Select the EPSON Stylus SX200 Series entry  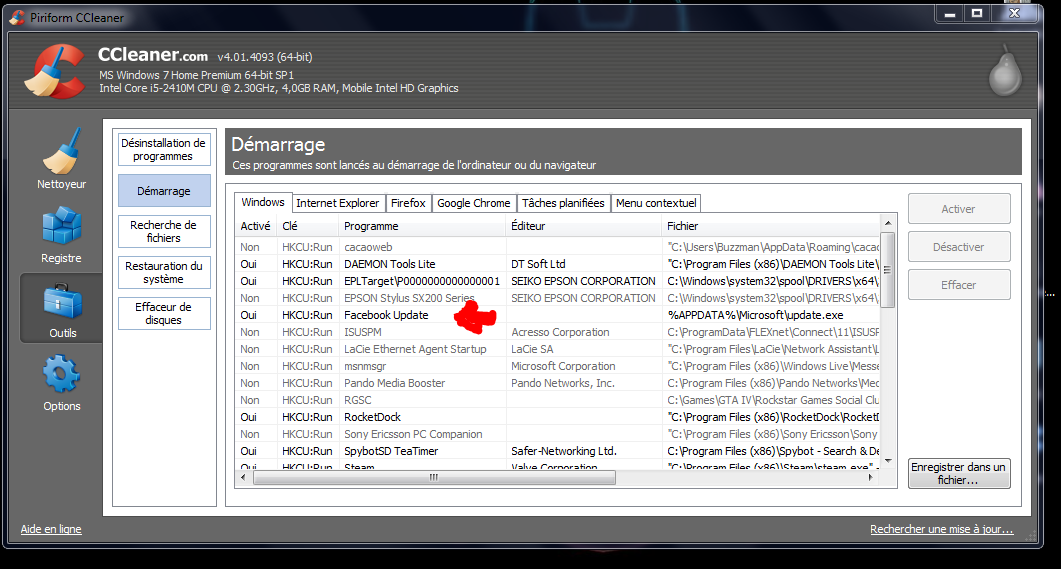(558, 298)
